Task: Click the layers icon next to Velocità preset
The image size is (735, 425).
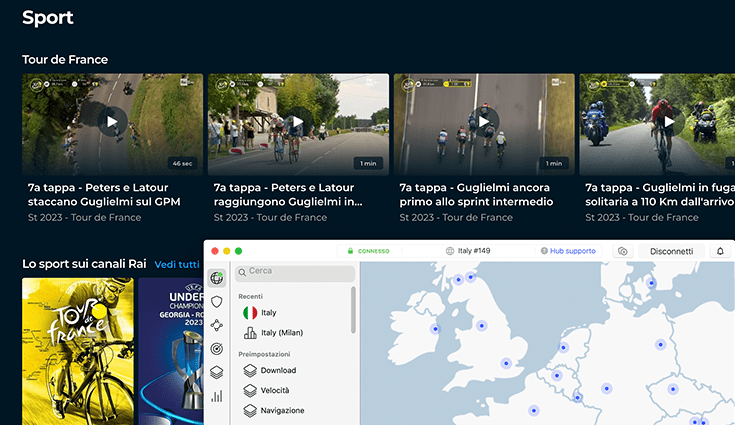Action: coord(250,390)
